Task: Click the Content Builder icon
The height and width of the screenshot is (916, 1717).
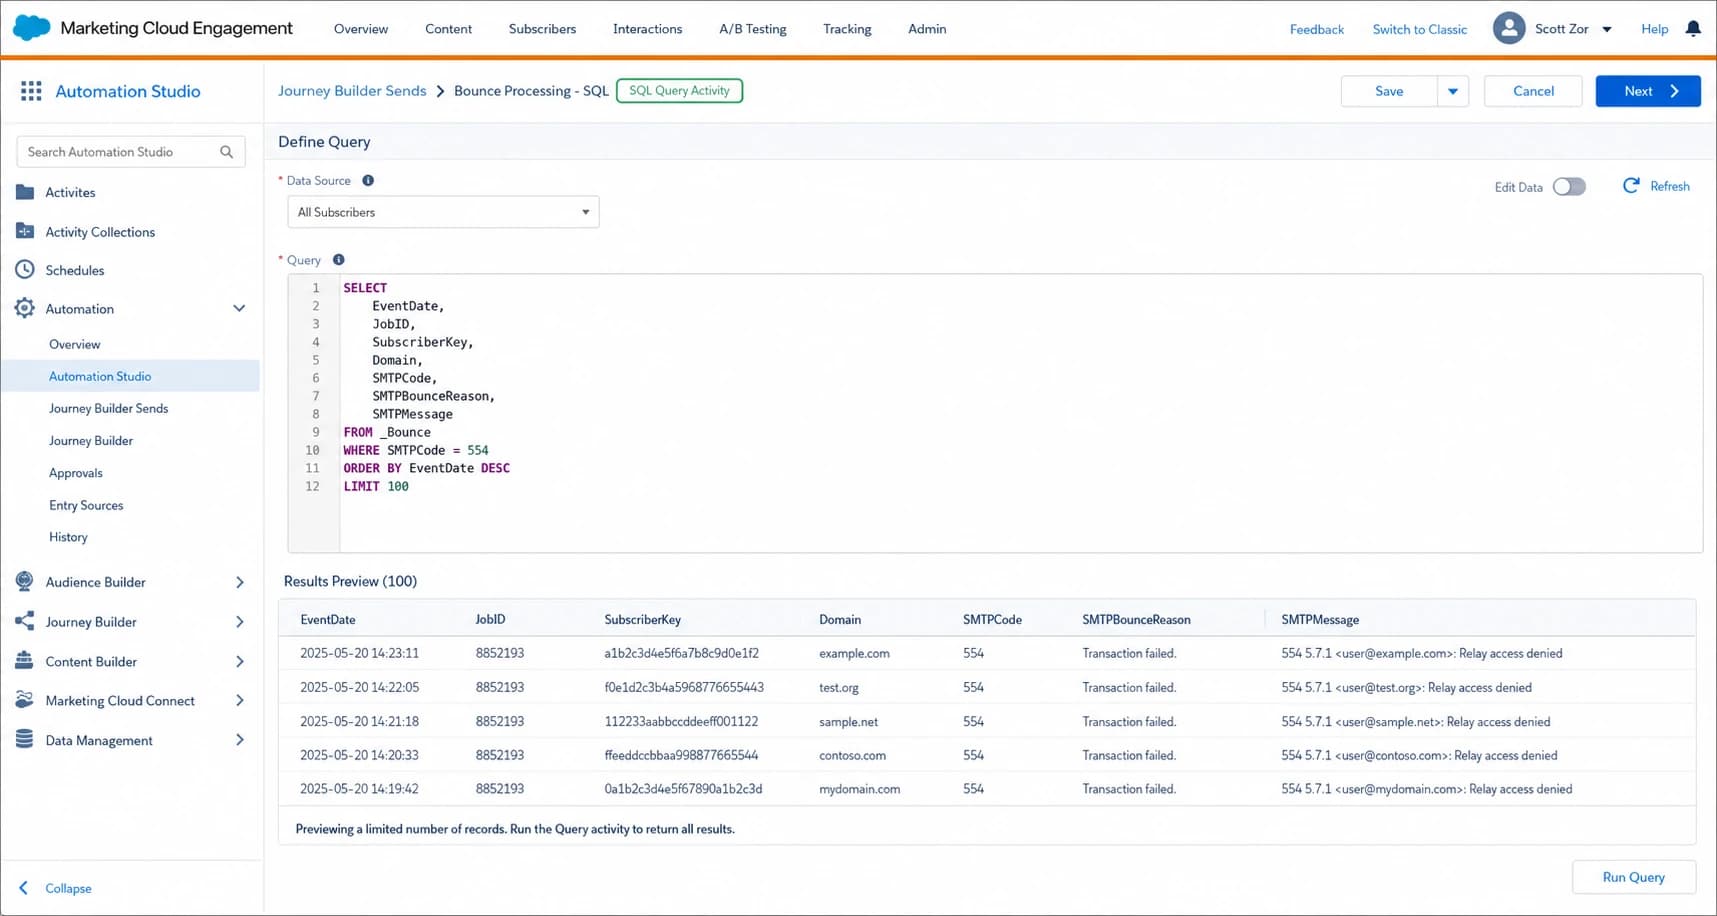Action: coord(25,661)
